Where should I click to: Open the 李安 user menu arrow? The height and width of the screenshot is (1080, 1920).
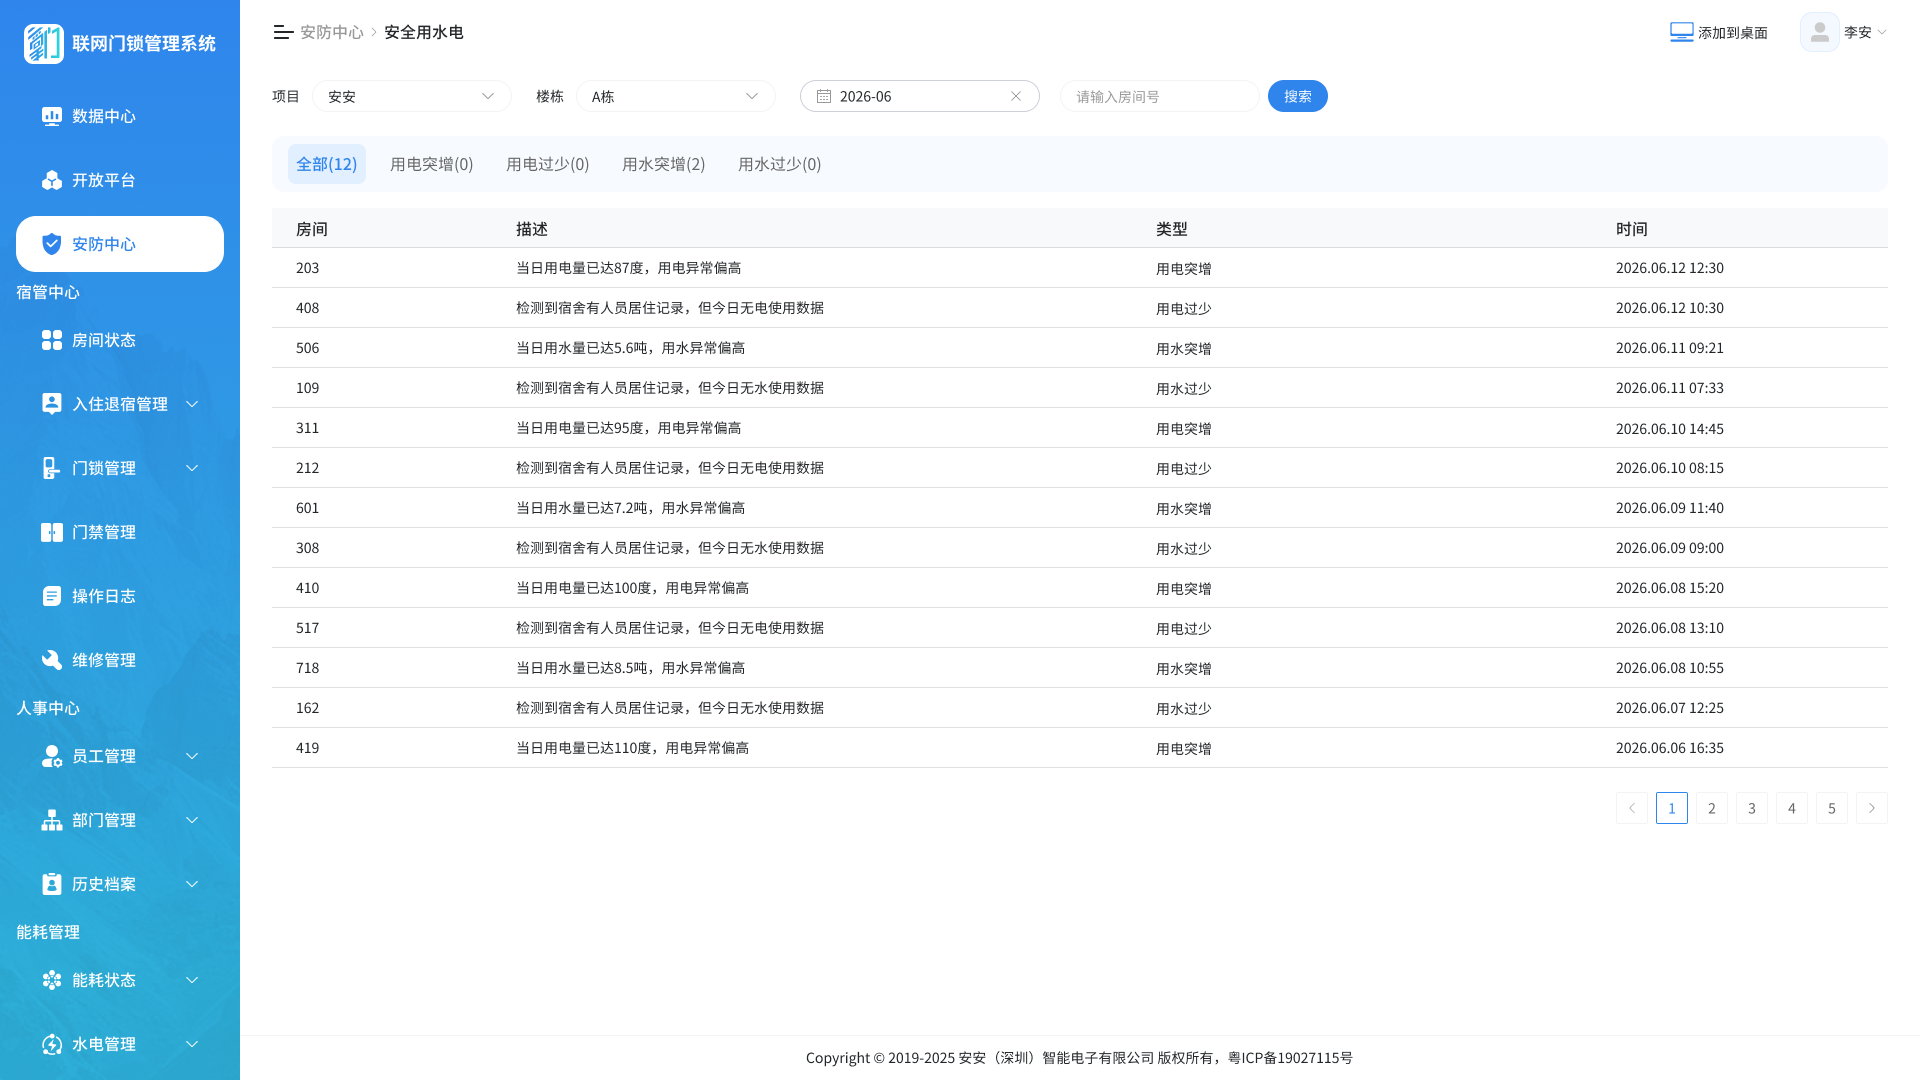coord(1882,32)
